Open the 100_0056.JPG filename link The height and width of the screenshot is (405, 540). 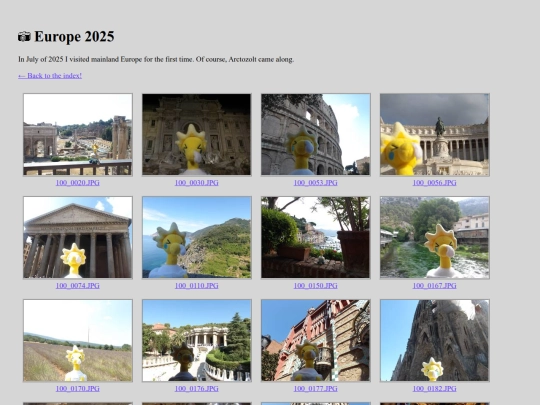(435, 183)
